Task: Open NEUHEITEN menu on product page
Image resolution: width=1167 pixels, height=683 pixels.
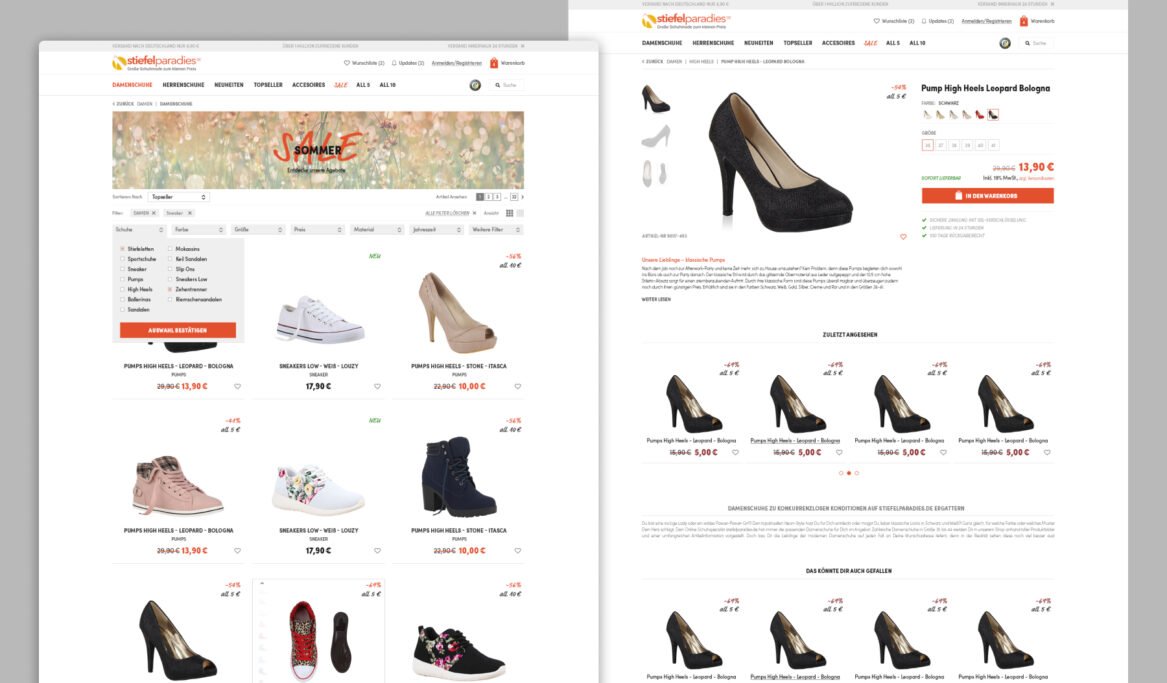Action: point(759,43)
